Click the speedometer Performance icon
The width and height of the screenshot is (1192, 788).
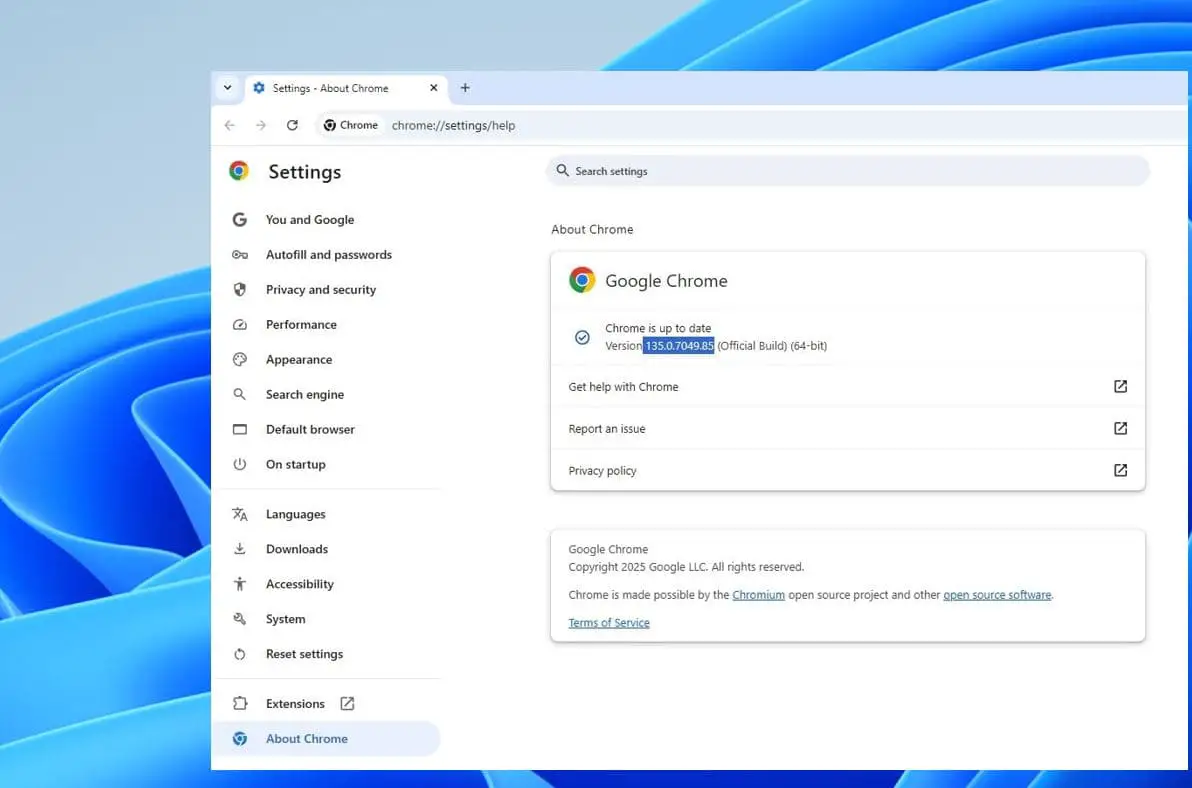(x=239, y=324)
